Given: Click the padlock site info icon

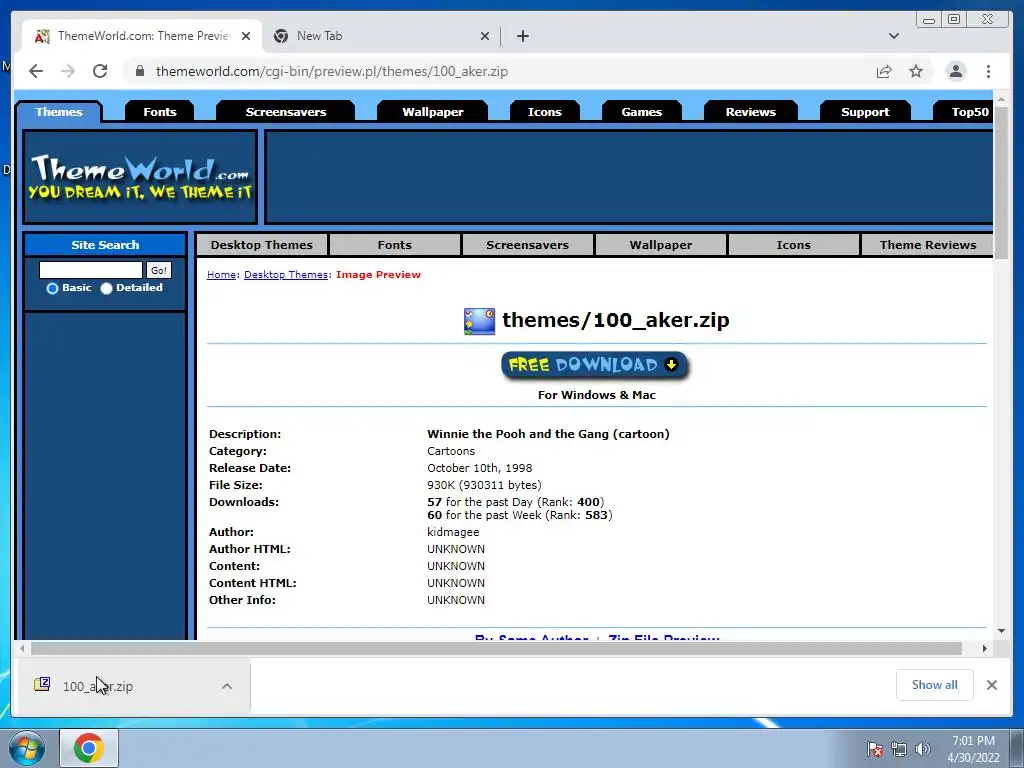Looking at the screenshot, I should click(139, 71).
